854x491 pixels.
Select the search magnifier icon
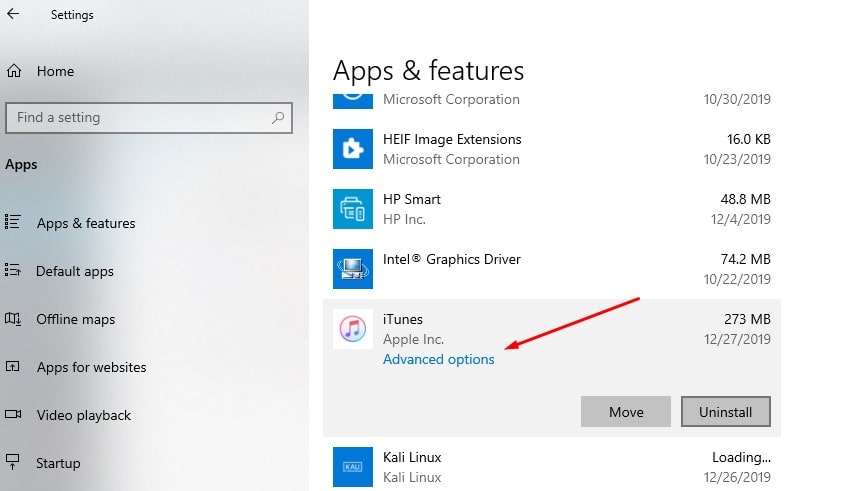(278, 118)
